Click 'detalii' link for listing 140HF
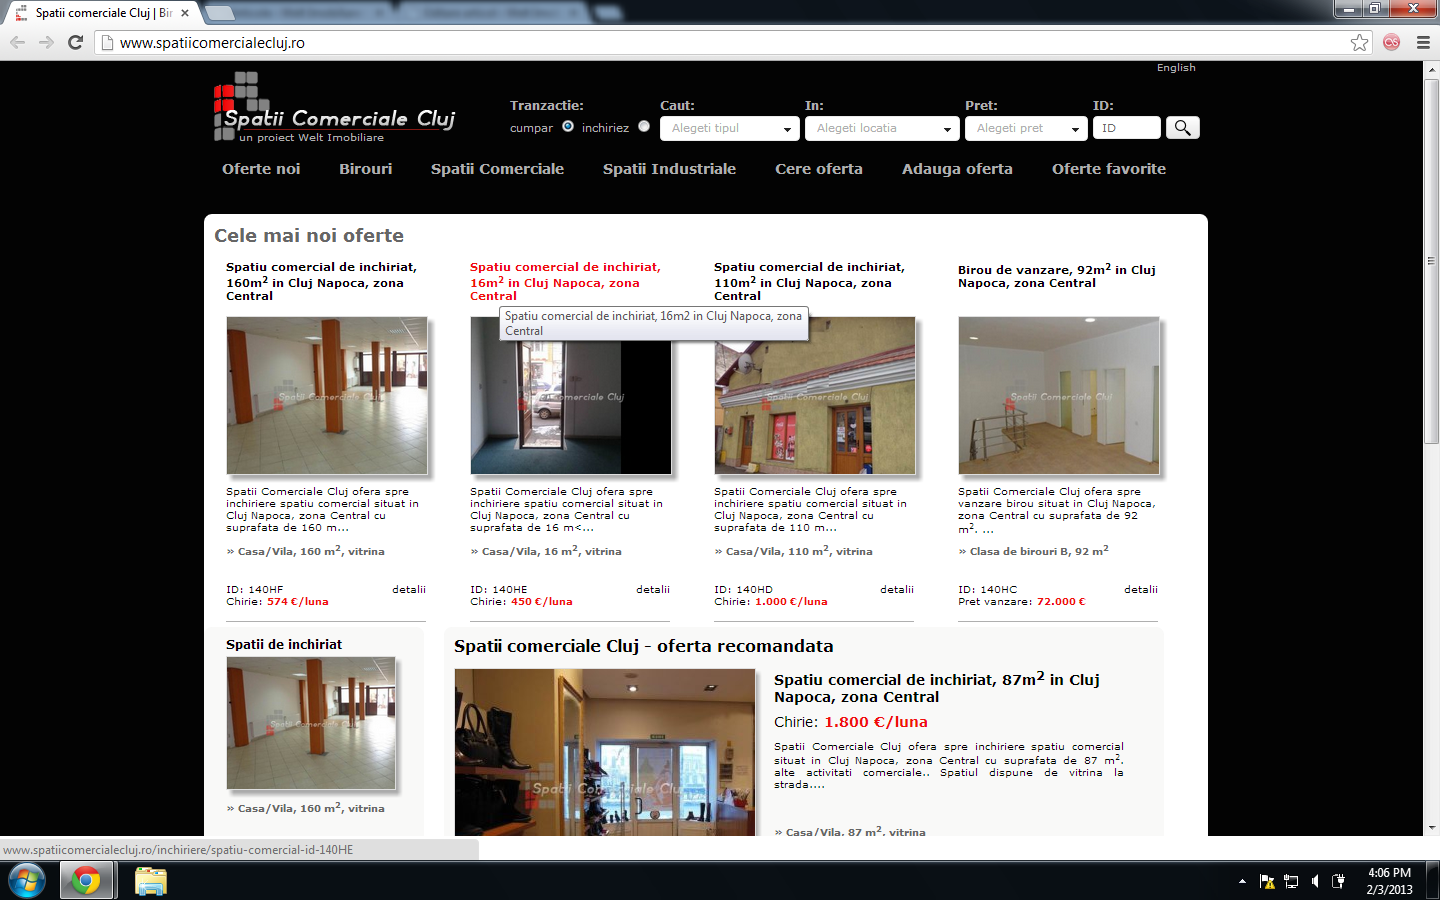This screenshot has height=901, width=1440. click(x=408, y=590)
